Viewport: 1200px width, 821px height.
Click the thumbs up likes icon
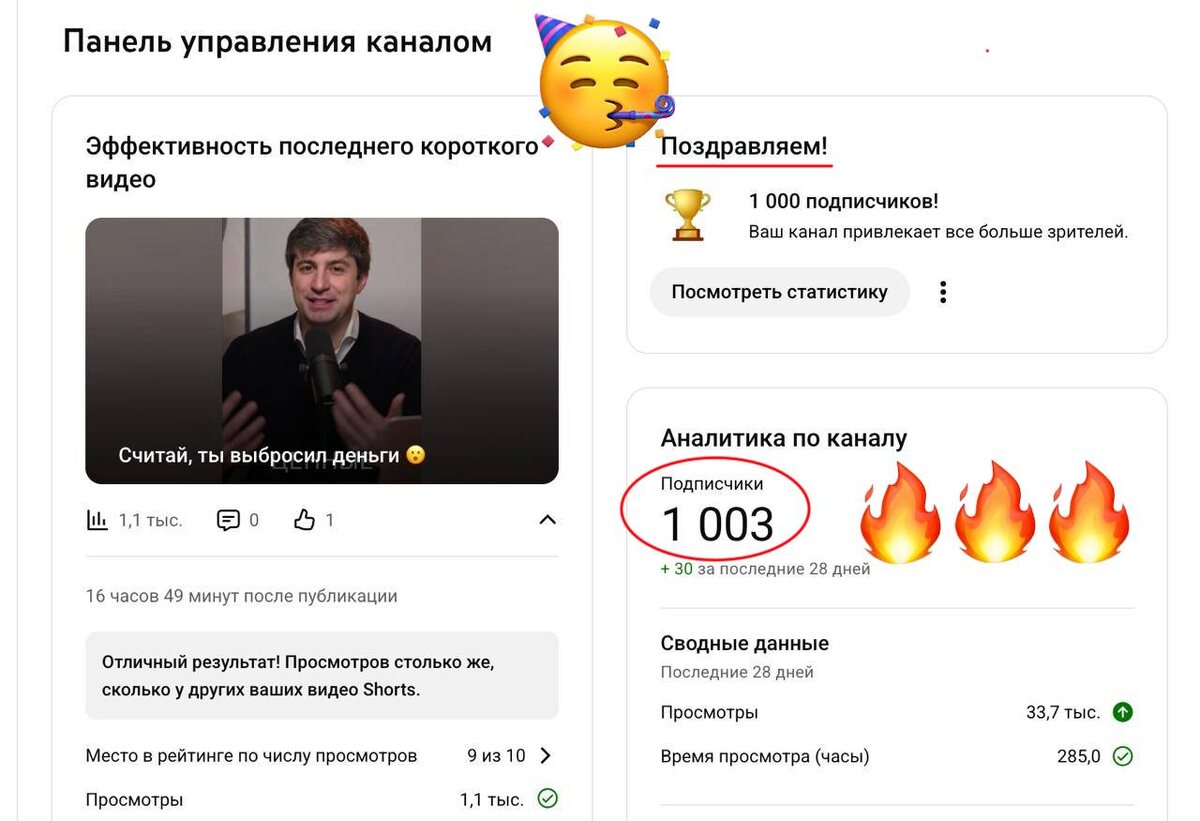(x=305, y=520)
